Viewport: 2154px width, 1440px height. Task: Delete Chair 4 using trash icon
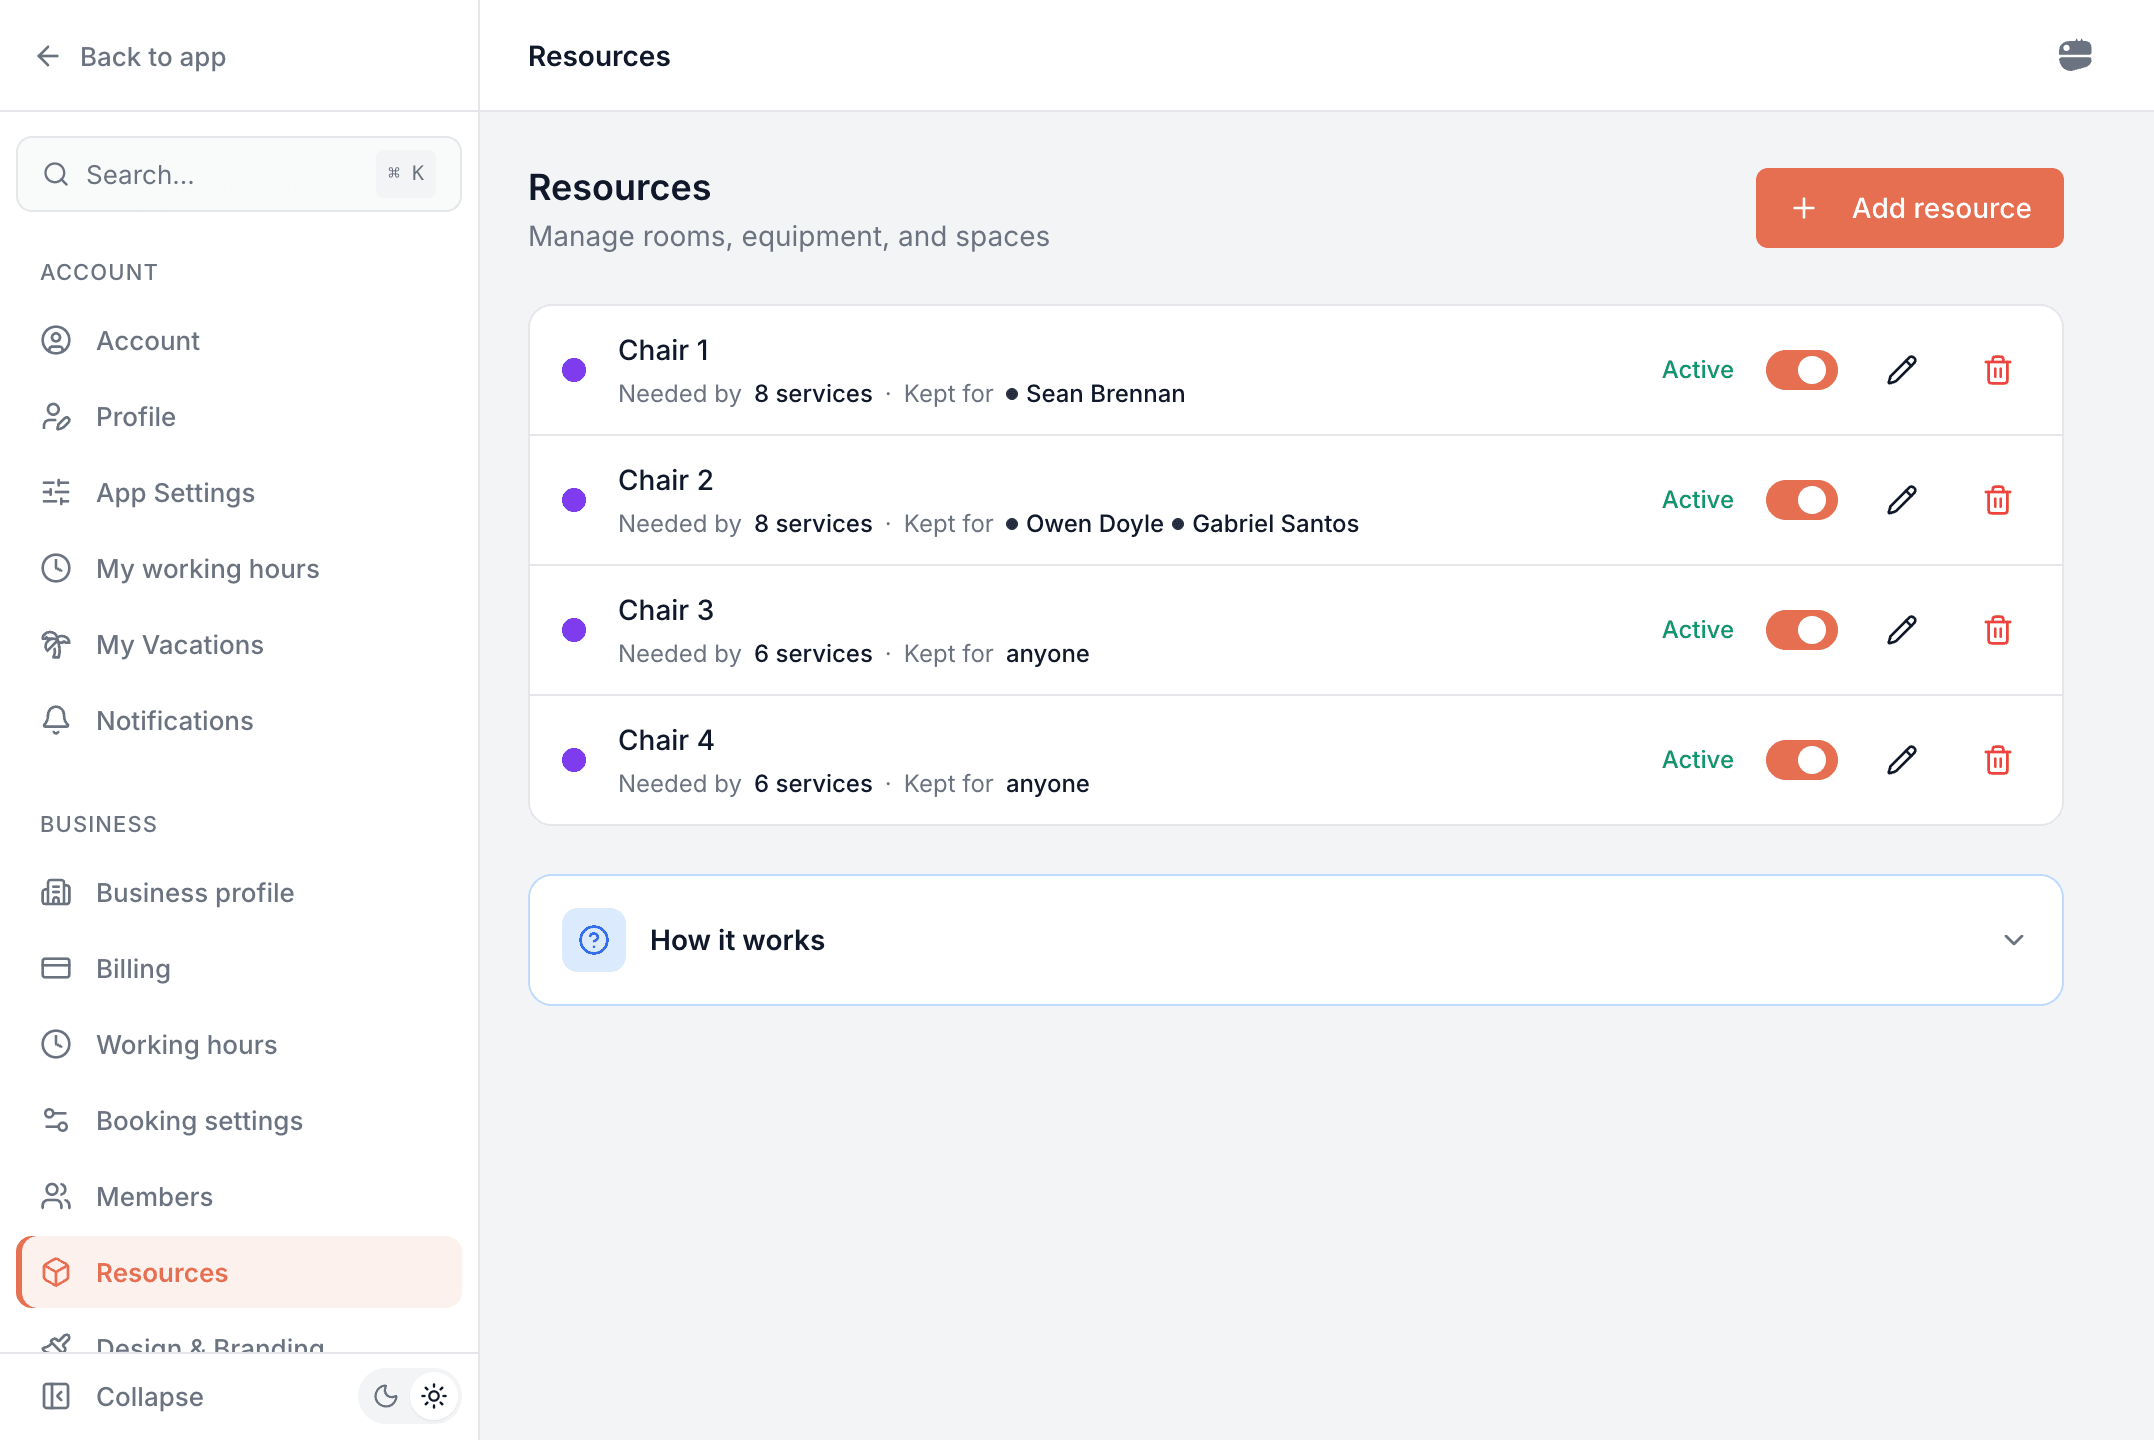pyautogui.click(x=1998, y=760)
